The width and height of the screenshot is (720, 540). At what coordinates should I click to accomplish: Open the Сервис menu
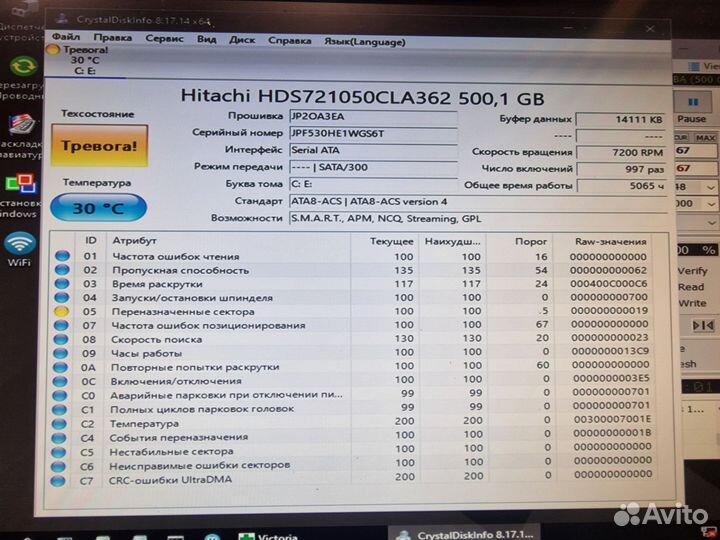[x=164, y=39]
